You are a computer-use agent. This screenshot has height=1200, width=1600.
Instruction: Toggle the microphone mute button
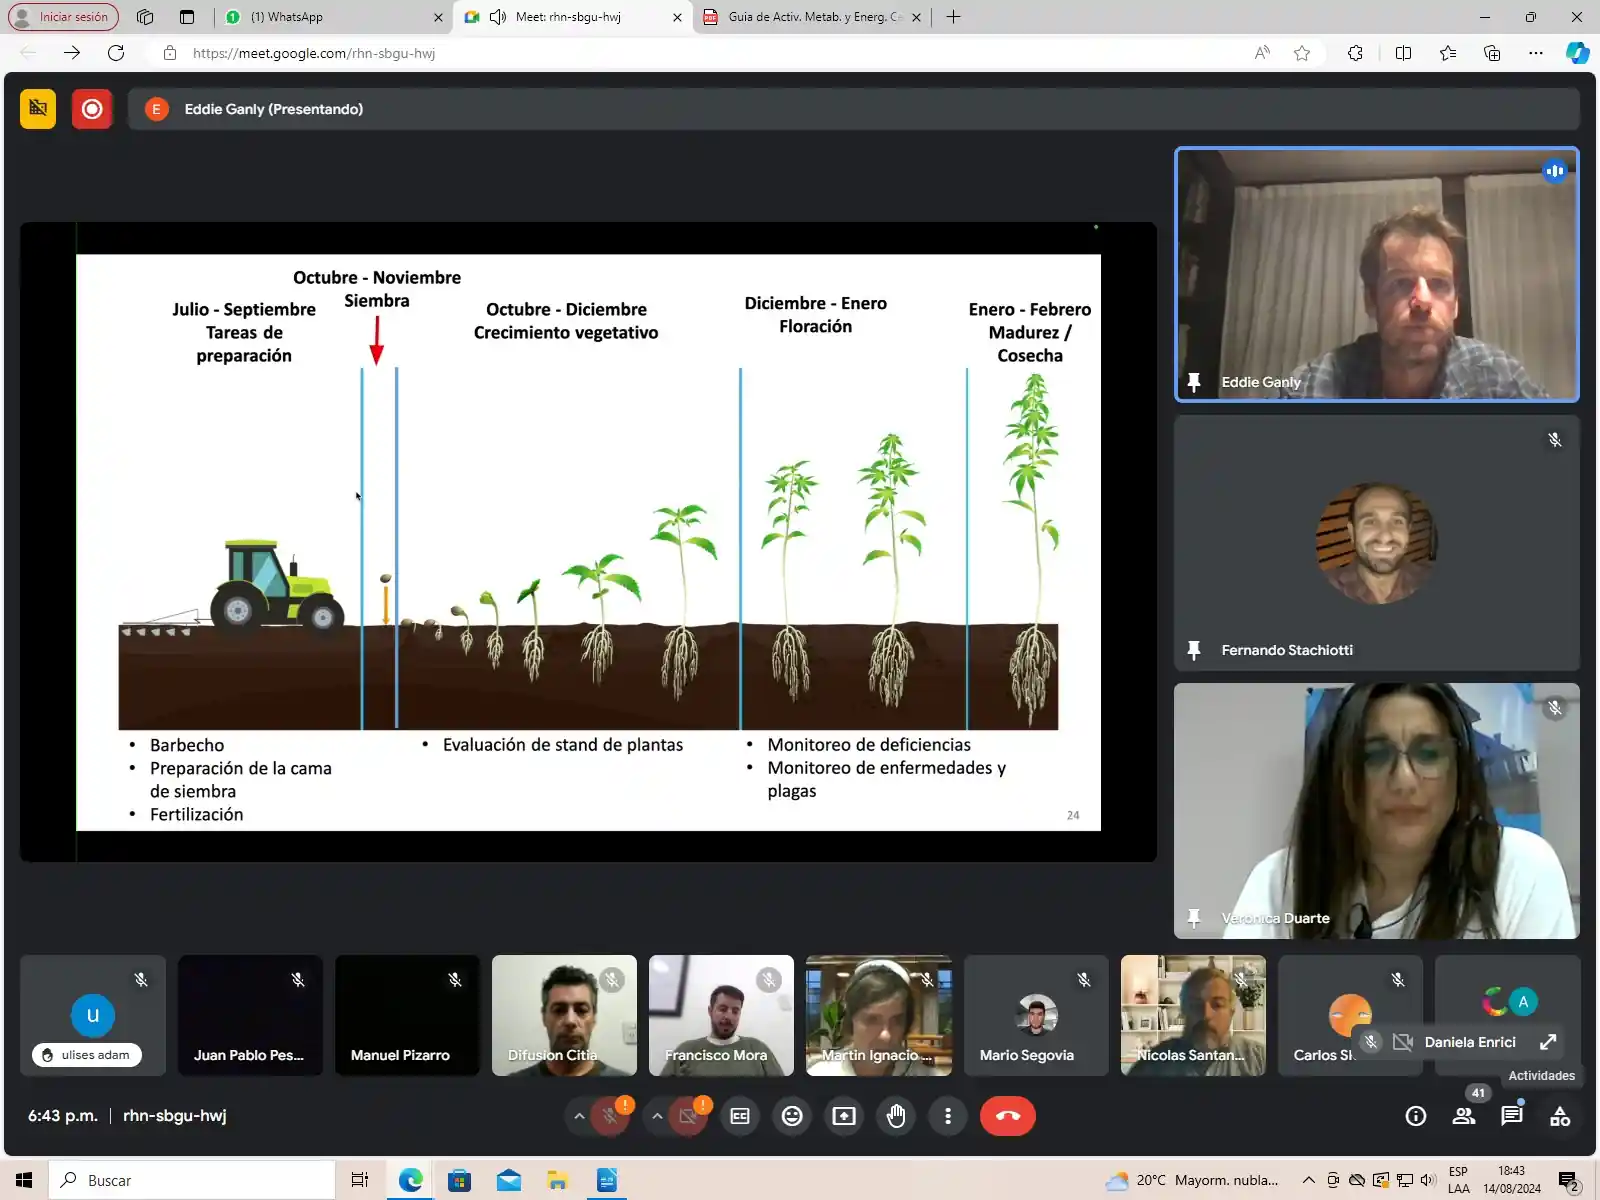click(x=609, y=1116)
